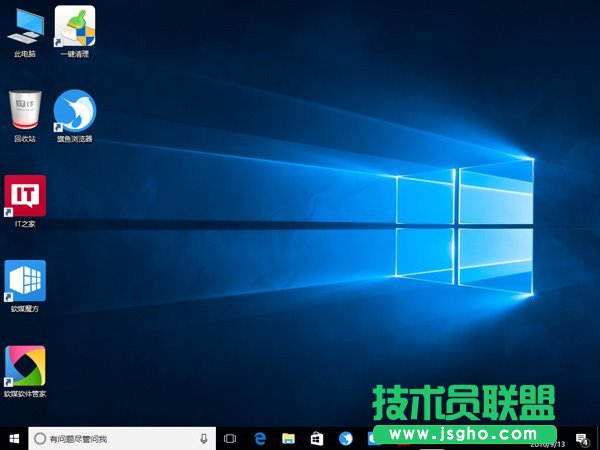600x450 pixels.
Task: Open File Explorer from the taskbar
Action: tap(288, 438)
